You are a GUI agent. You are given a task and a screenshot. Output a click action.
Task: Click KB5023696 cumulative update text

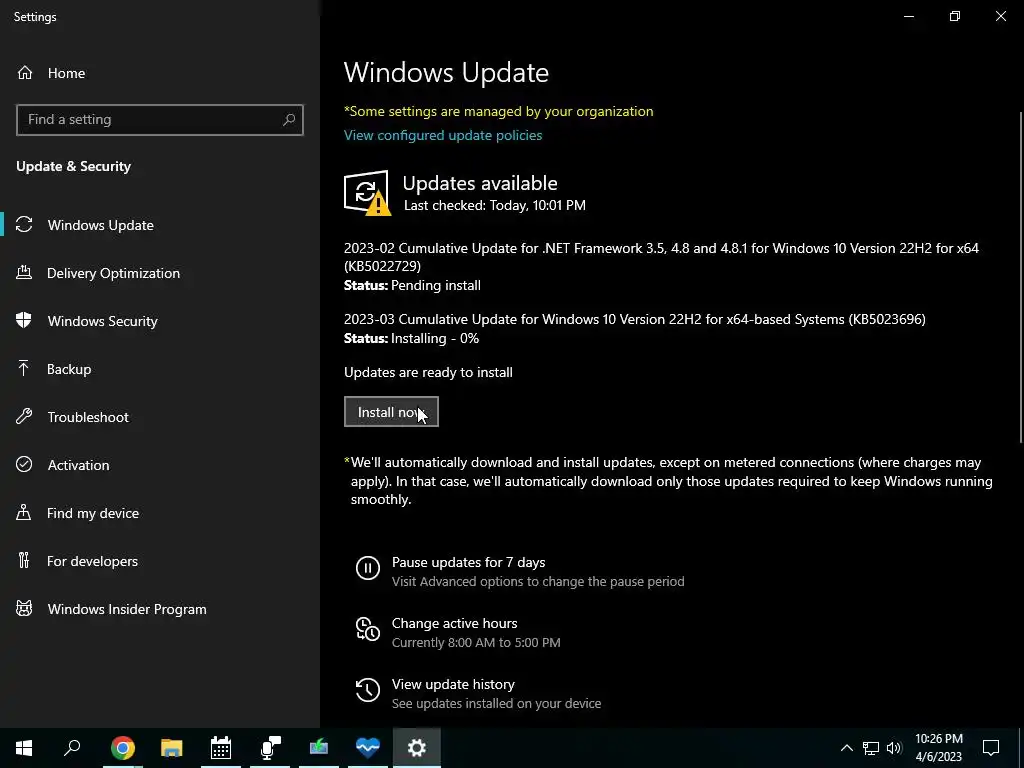635,319
